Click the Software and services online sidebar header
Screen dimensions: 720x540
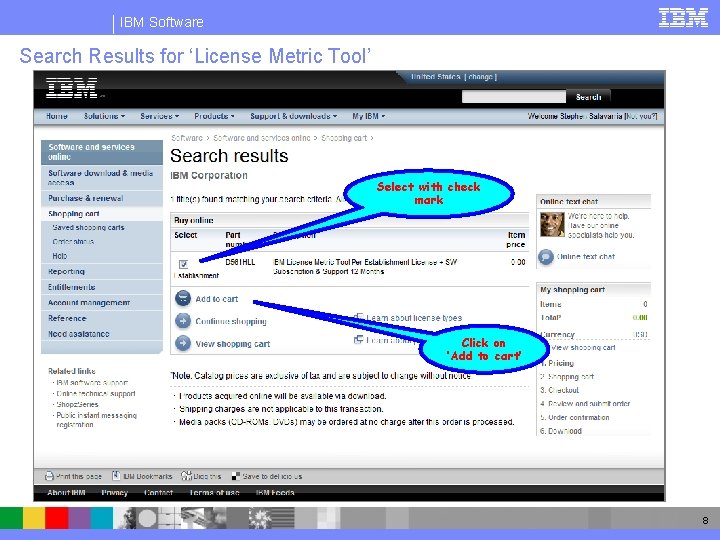point(101,152)
